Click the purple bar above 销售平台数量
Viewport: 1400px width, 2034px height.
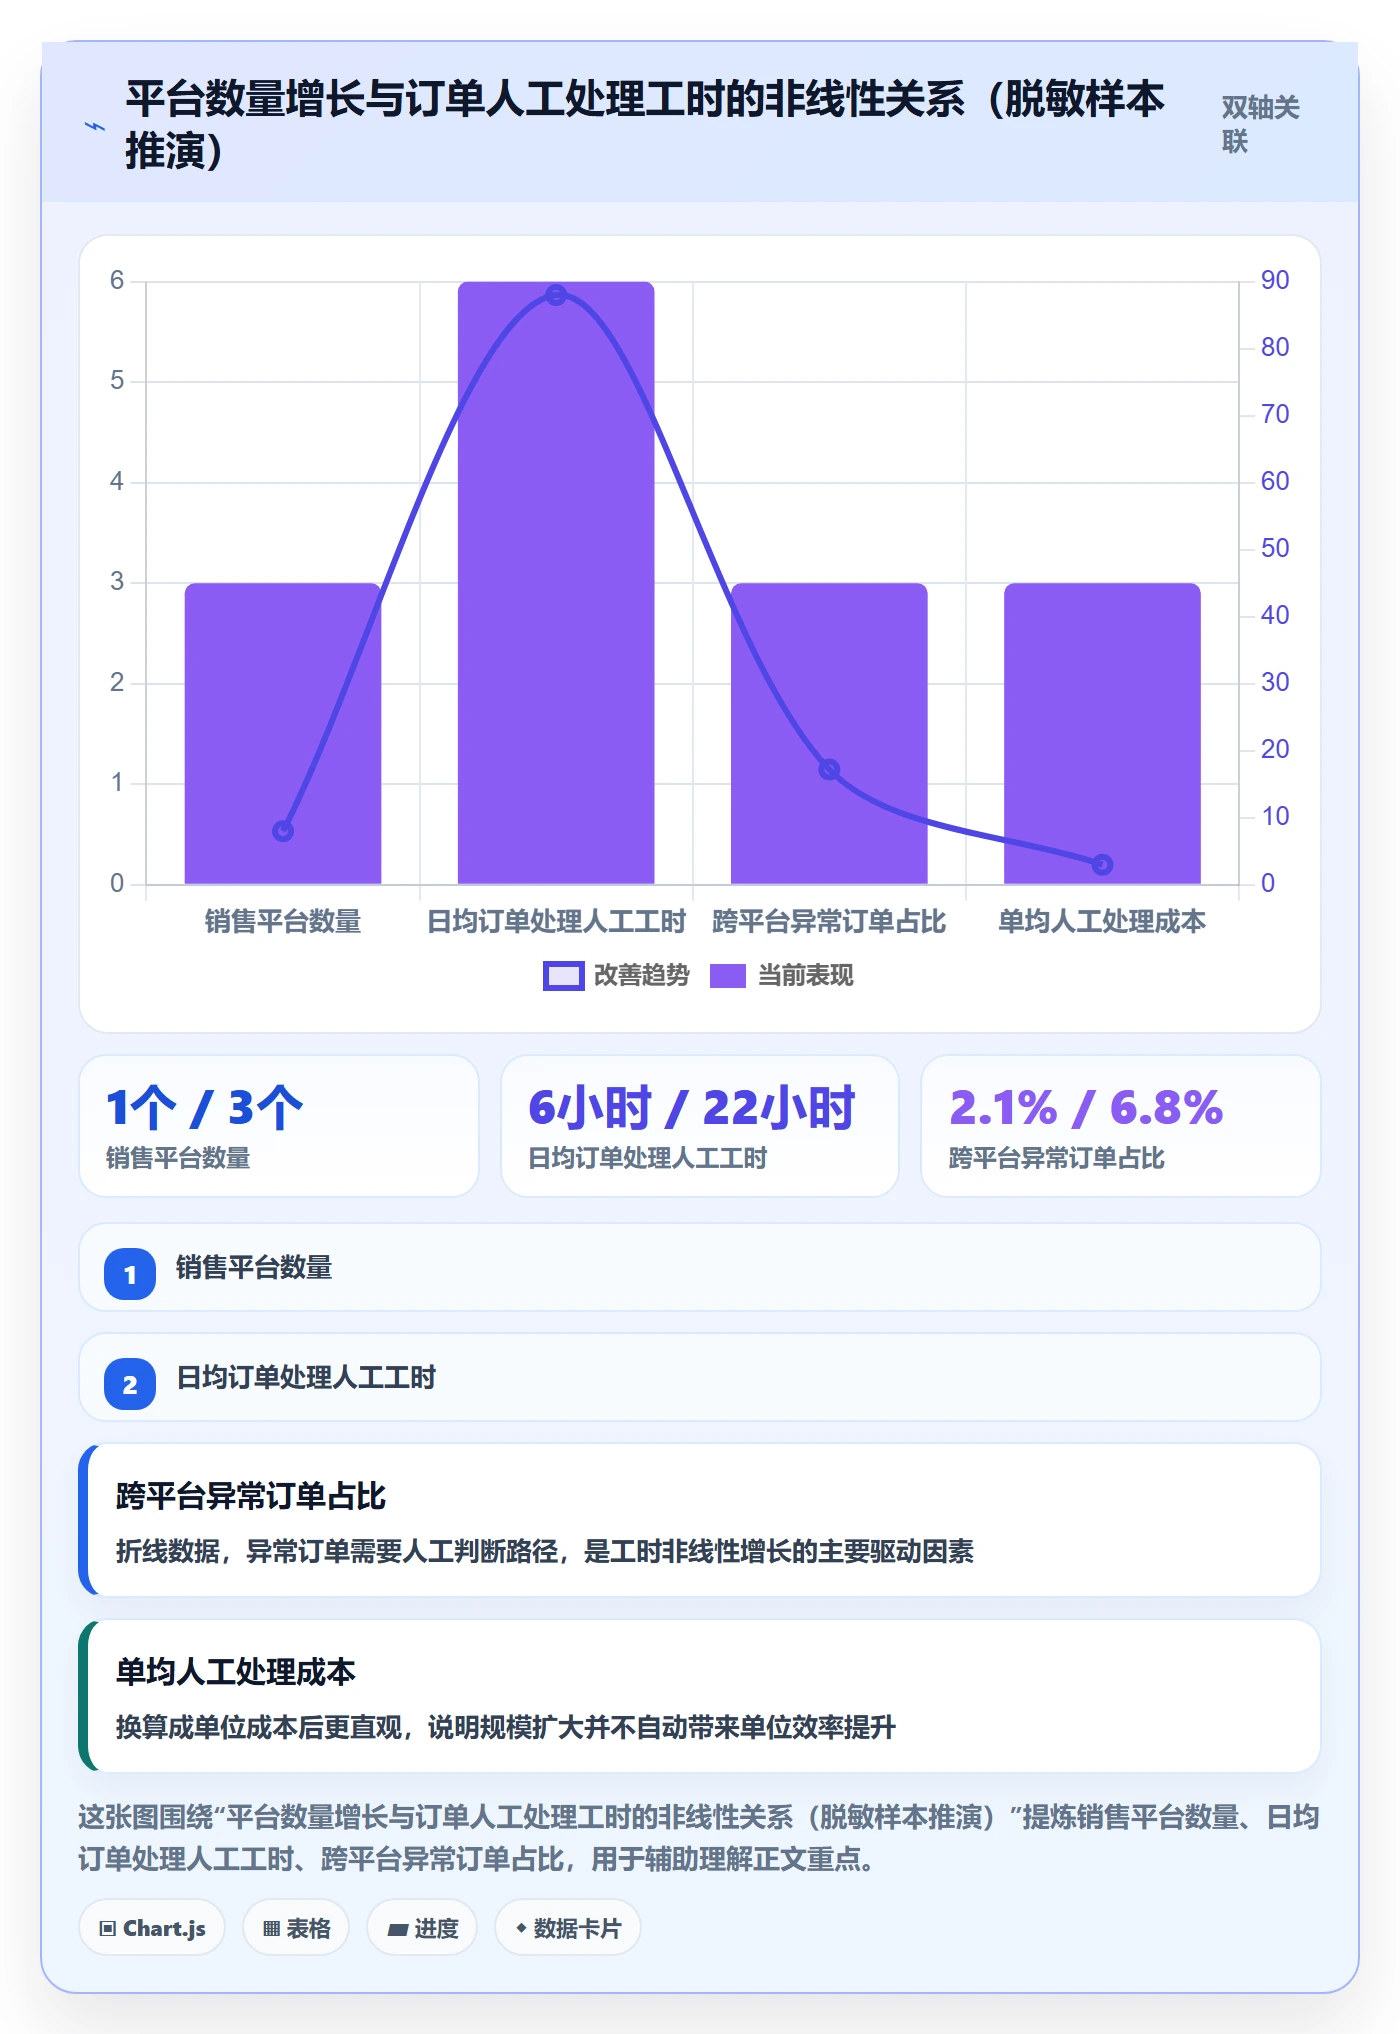pos(283,733)
